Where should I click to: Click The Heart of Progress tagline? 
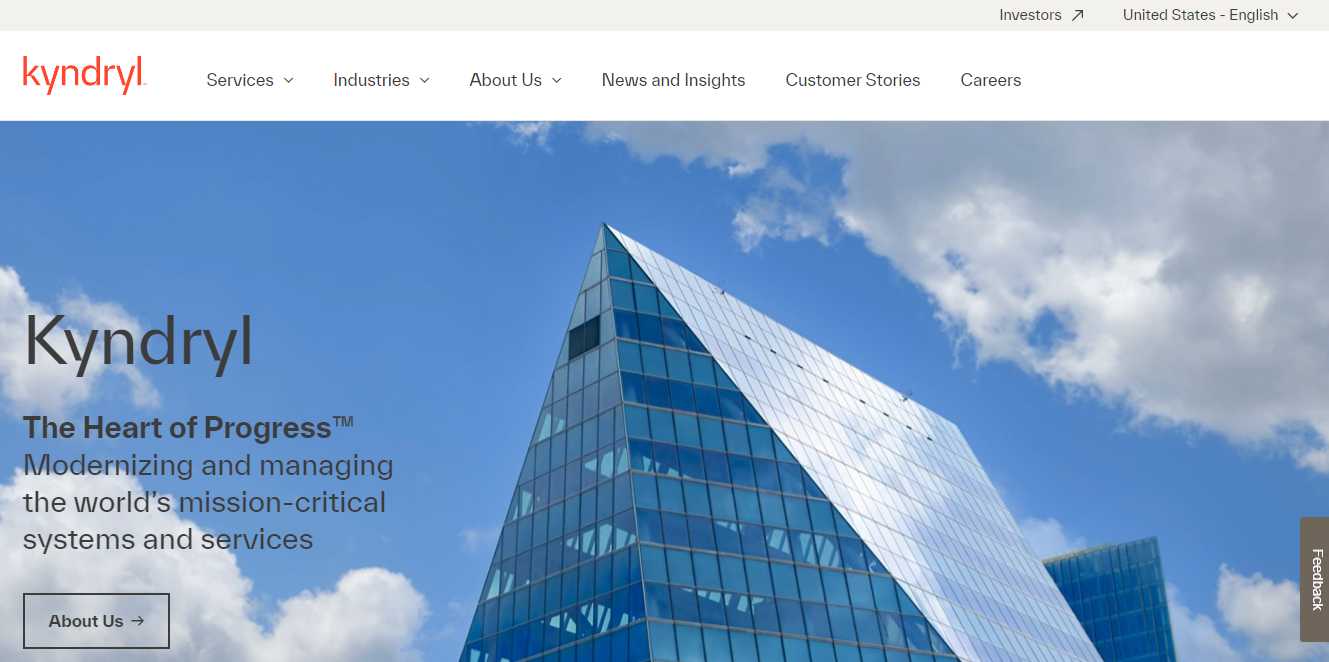point(189,428)
